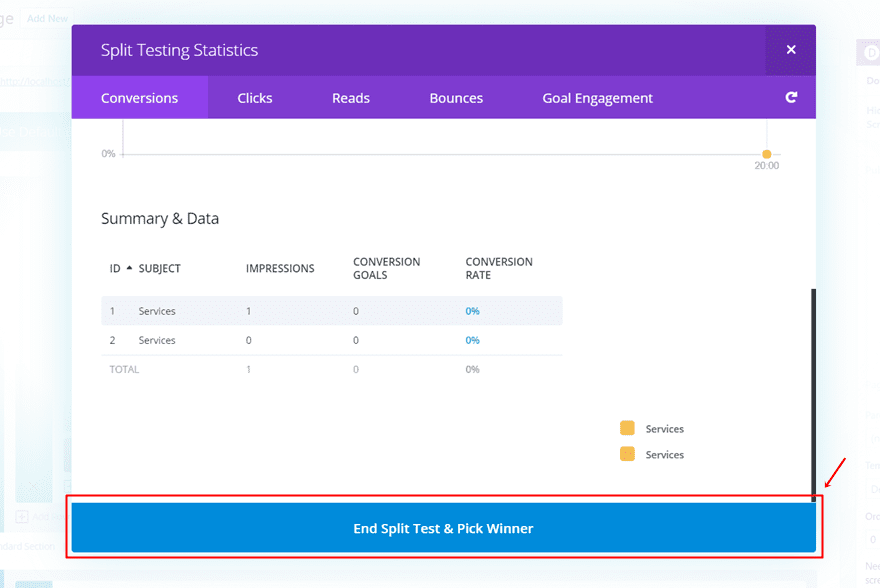Open the 0% conversion rate for row 1
Viewport: 880px width, 588px height.
click(x=472, y=311)
